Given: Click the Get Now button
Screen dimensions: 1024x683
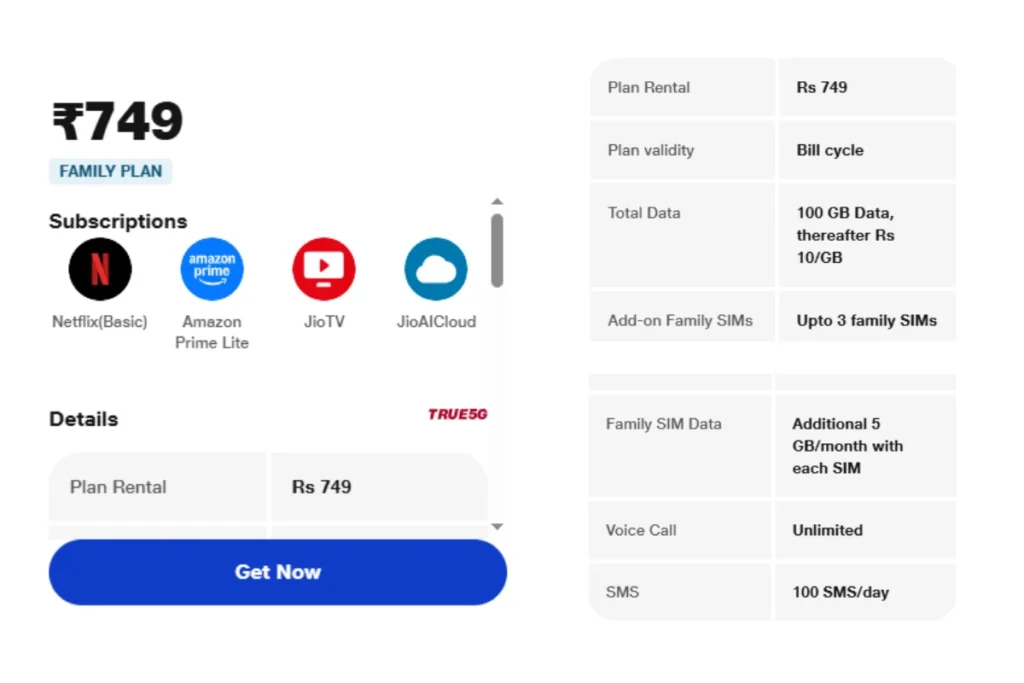Looking at the screenshot, I should point(278,572).
